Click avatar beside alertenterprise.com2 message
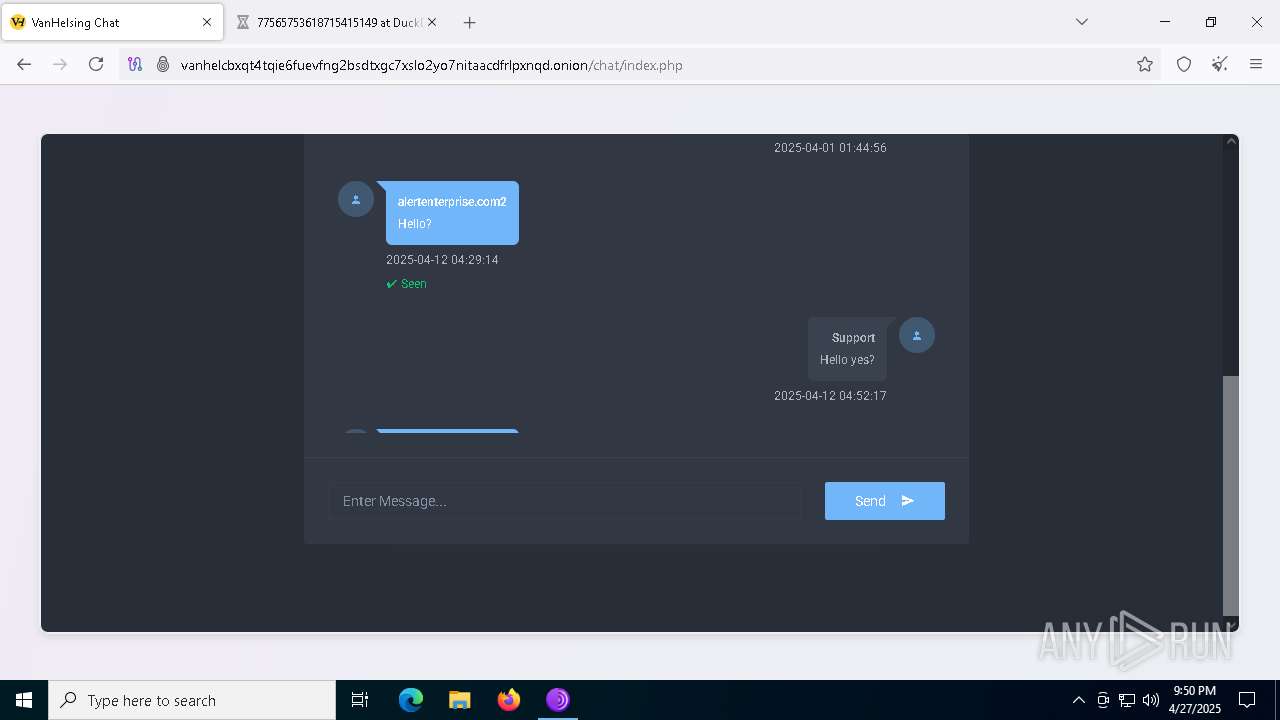This screenshot has height=720, width=1280. [356, 199]
